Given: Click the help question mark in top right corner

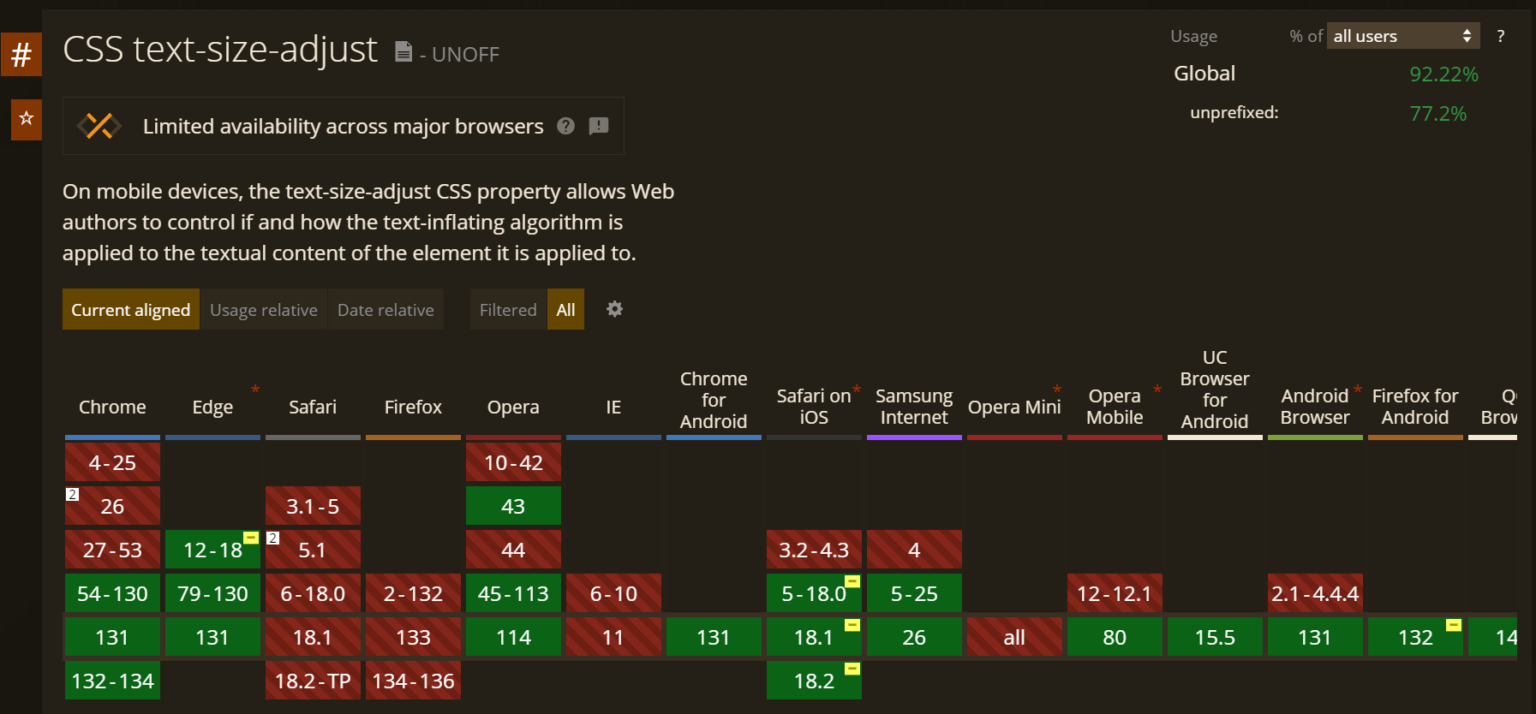Looking at the screenshot, I should tap(1500, 36).
